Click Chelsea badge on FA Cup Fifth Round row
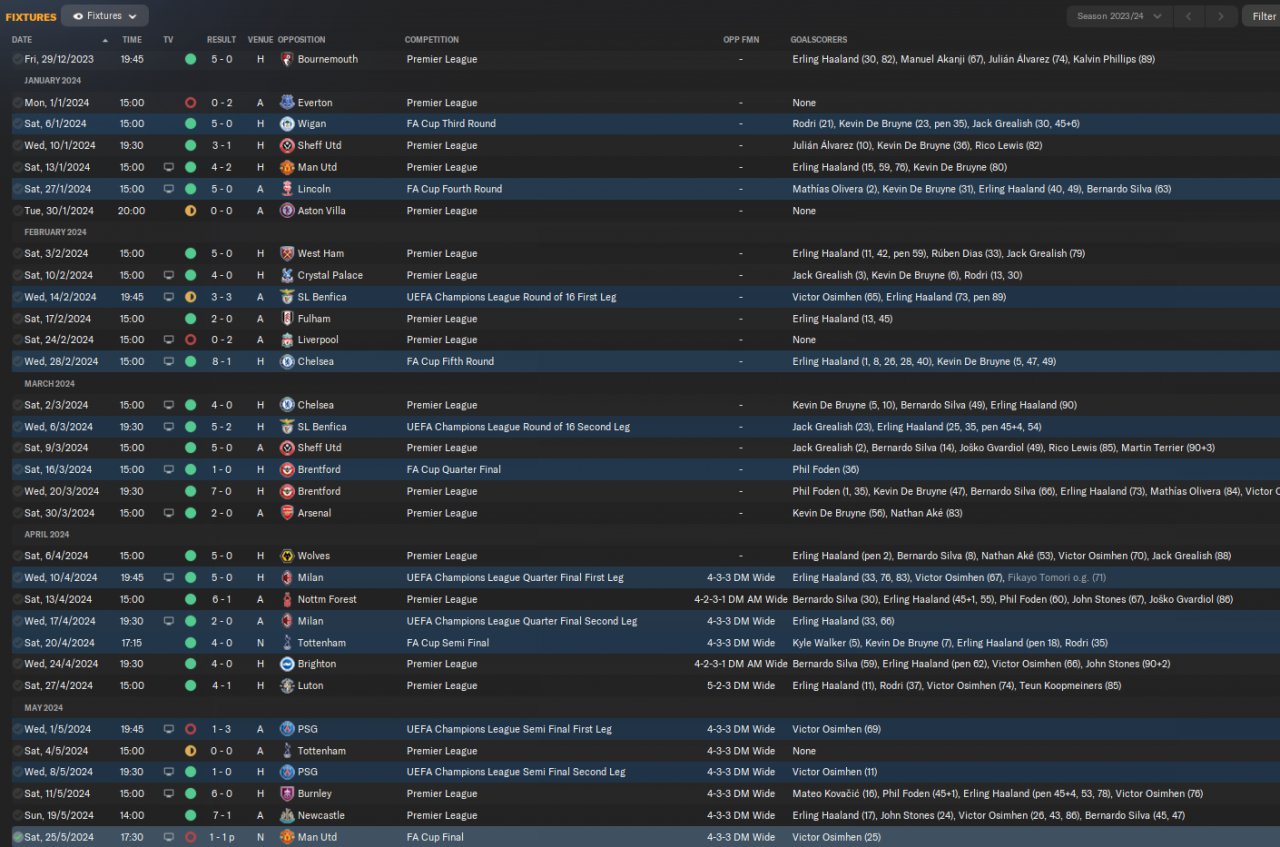Image resolution: width=1280 pixels, height=847 pixels. [287, 362]
